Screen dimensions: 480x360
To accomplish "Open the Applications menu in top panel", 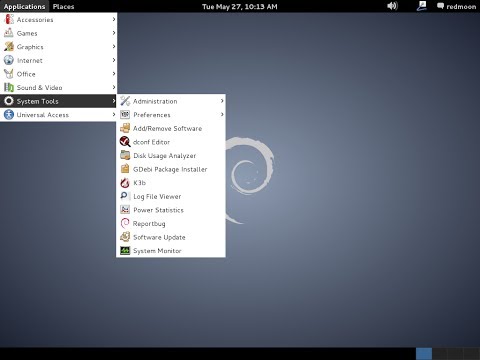I will 24,6.
